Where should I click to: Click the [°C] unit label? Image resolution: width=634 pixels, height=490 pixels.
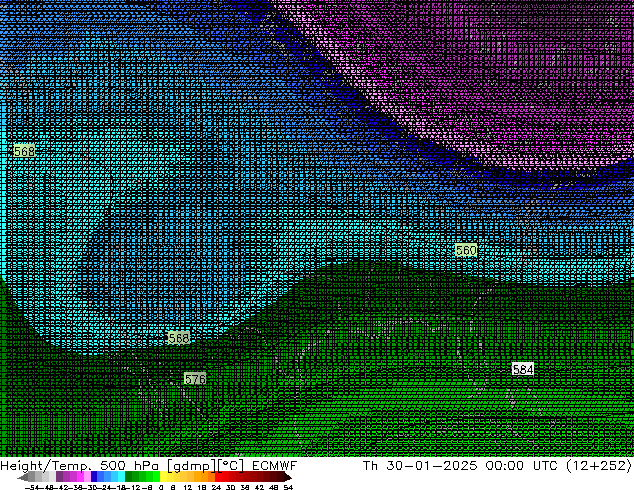coord(231,466)
